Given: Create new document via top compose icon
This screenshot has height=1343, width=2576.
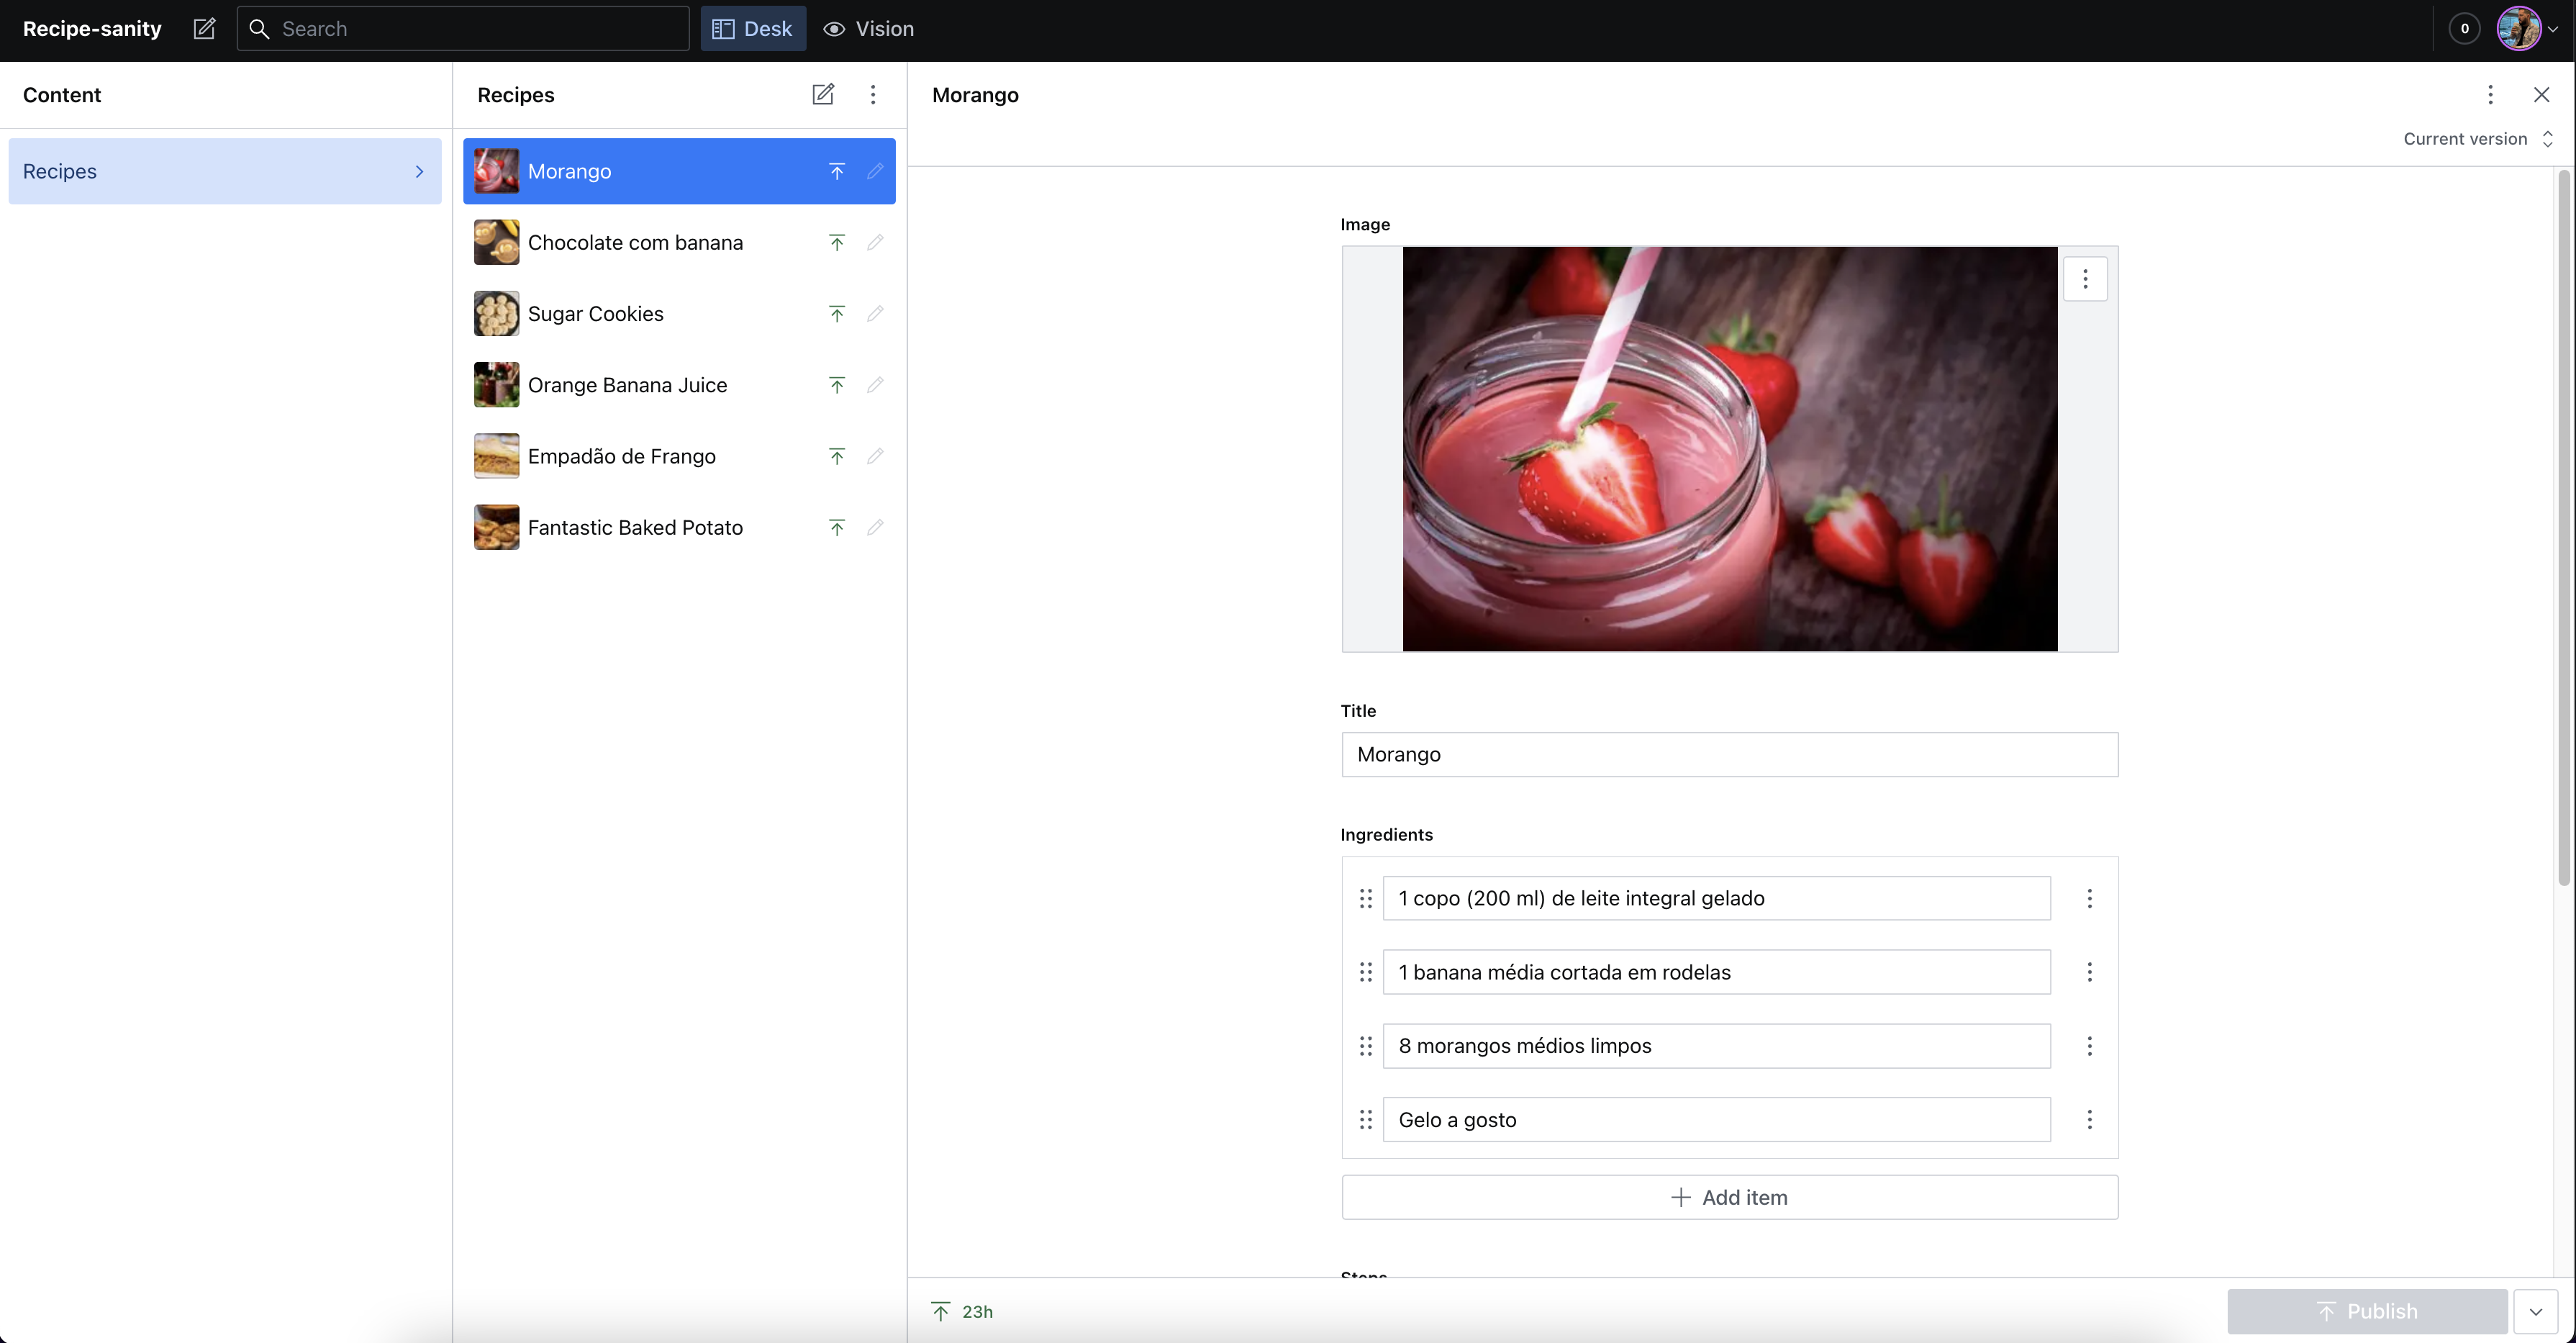Looking at the screenshot, I should [x=204, y=29].
